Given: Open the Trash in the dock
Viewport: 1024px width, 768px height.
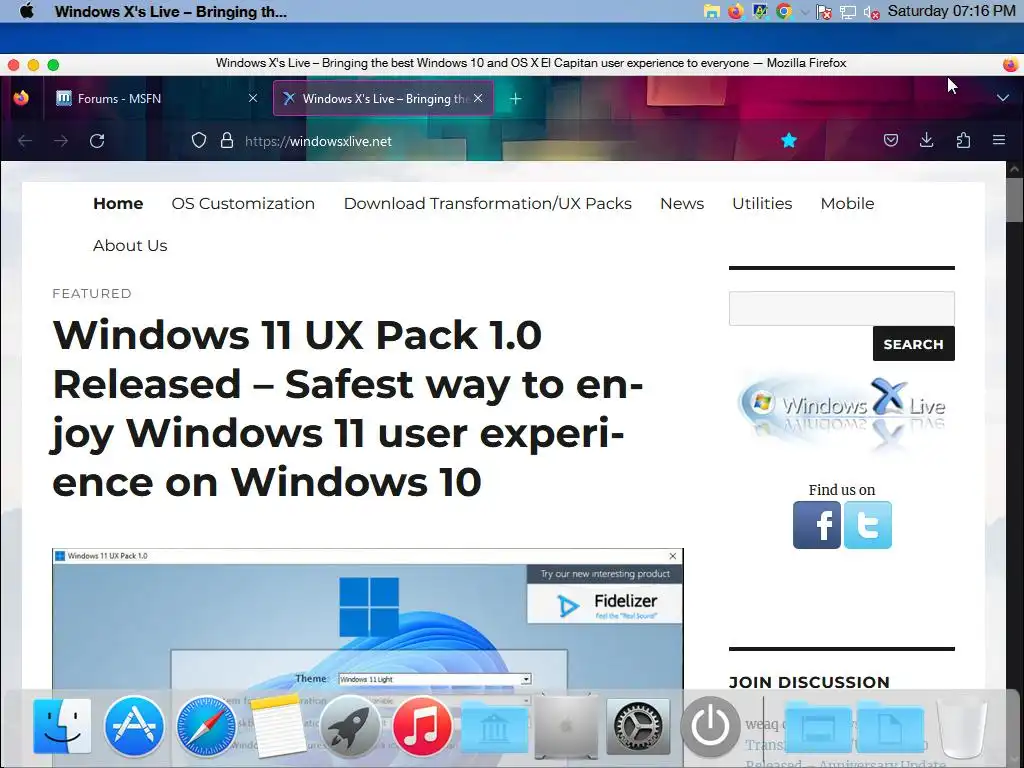Looking at the screenshot, I should (x=962, y=726).
